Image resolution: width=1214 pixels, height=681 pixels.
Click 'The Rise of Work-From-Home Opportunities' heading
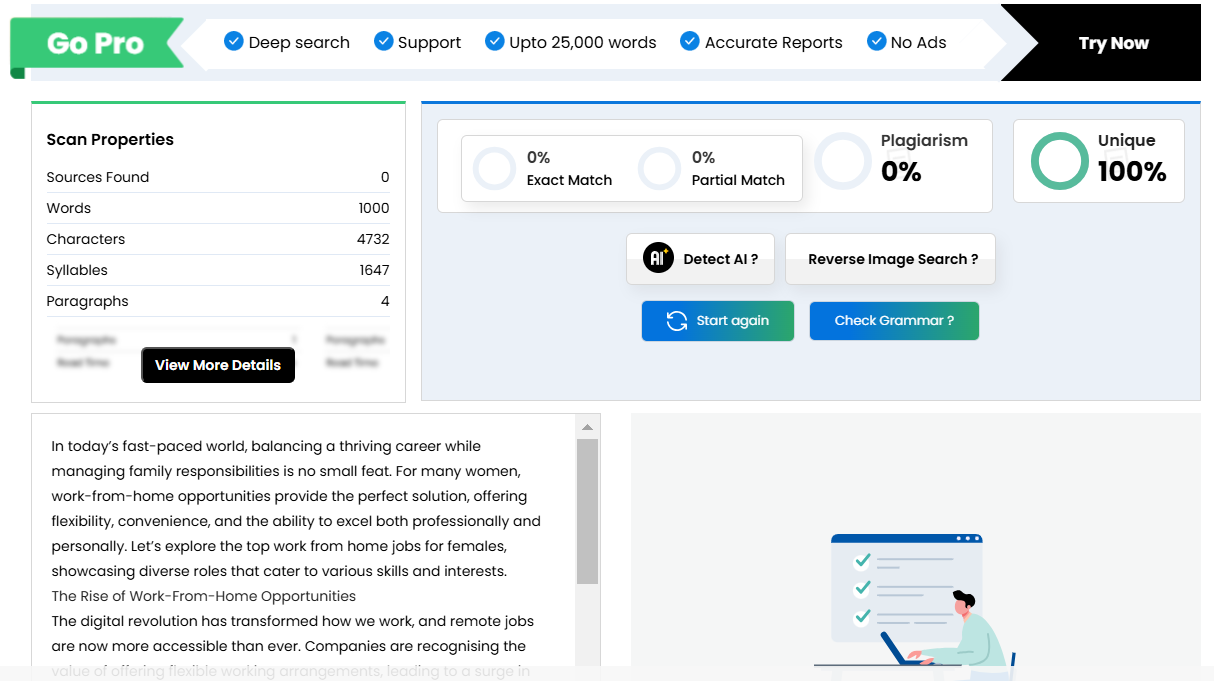204,596
